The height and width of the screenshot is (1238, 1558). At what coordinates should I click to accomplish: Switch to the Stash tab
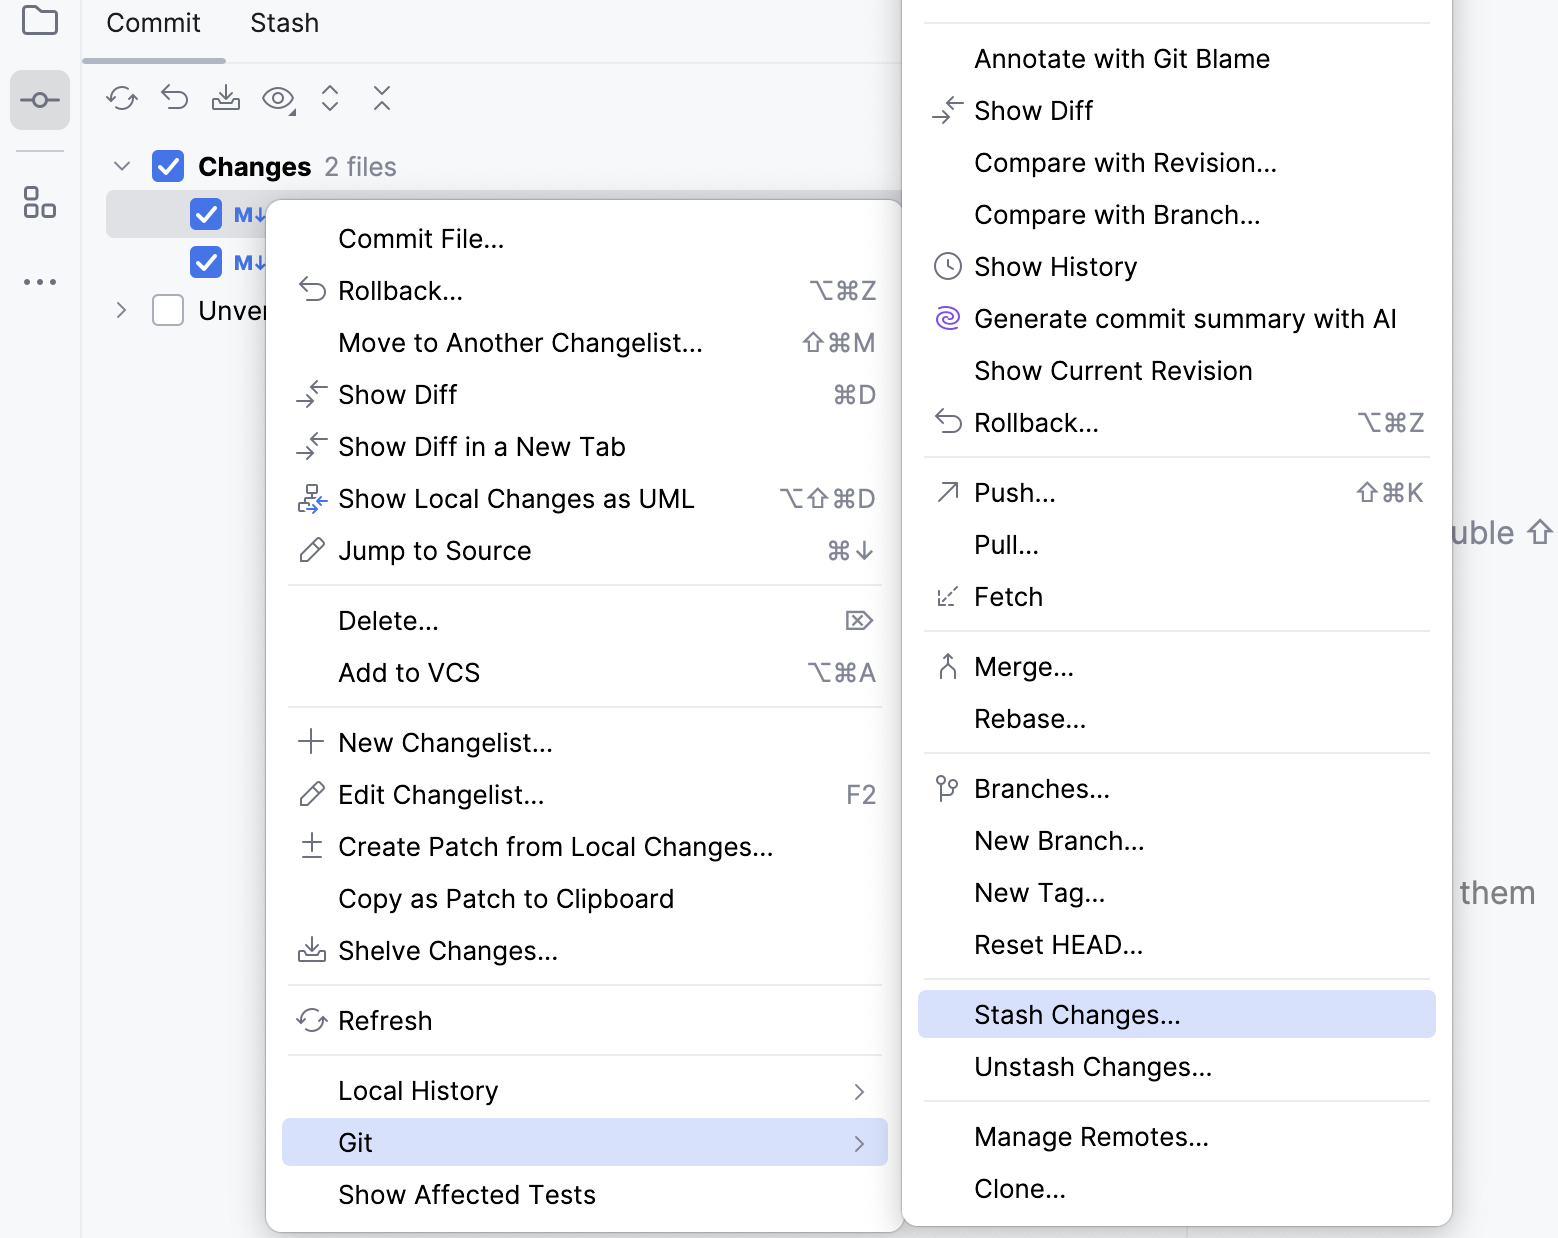(x=284, y=22)
